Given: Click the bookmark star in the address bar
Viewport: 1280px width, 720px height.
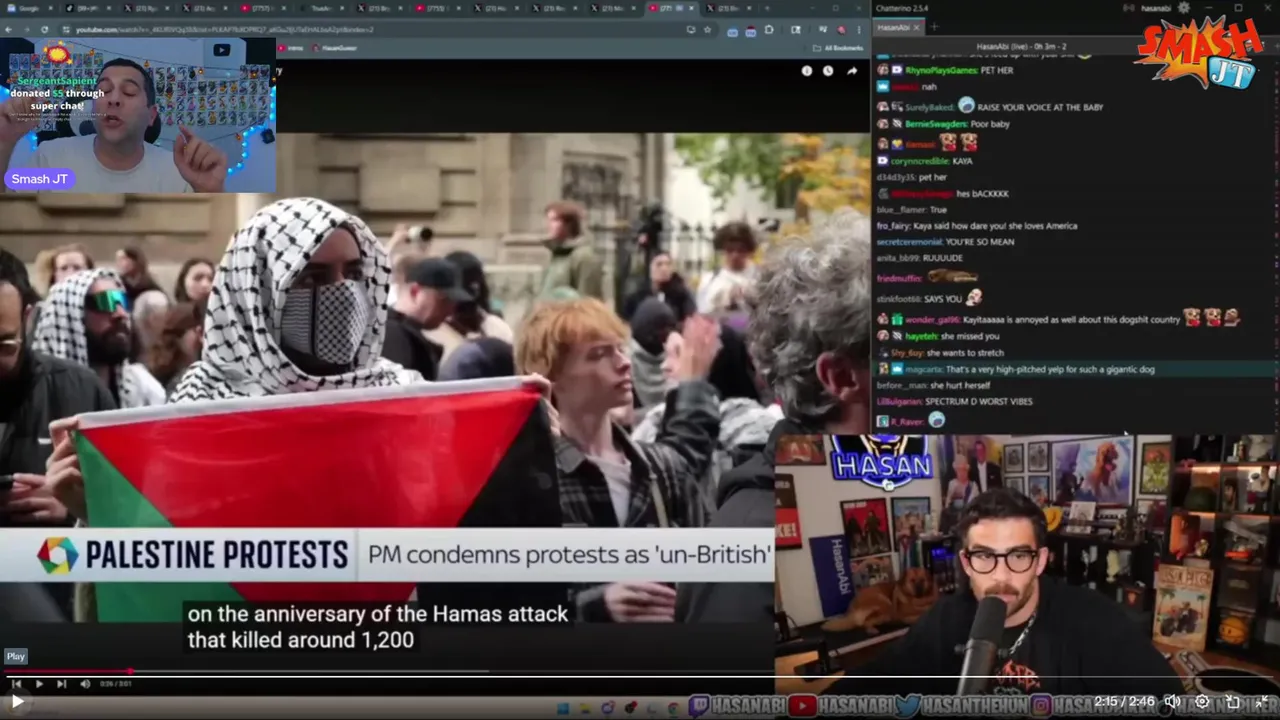Looking at the screenshot, I should [707, 29].
